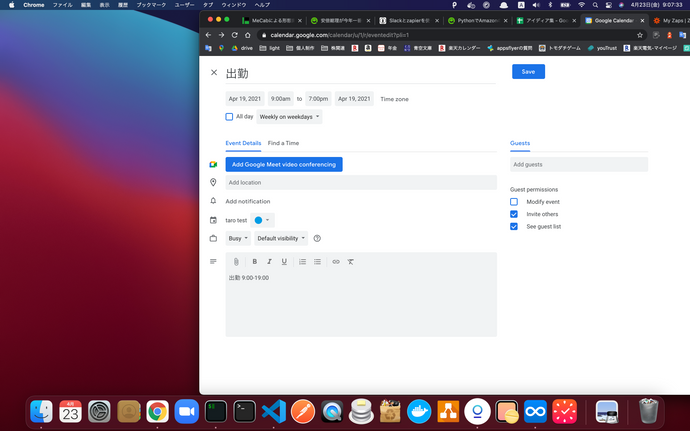Click the attachment paperclip icon in description toolbar
Viewport: 690px width, 431px height.
pos(236,262)
